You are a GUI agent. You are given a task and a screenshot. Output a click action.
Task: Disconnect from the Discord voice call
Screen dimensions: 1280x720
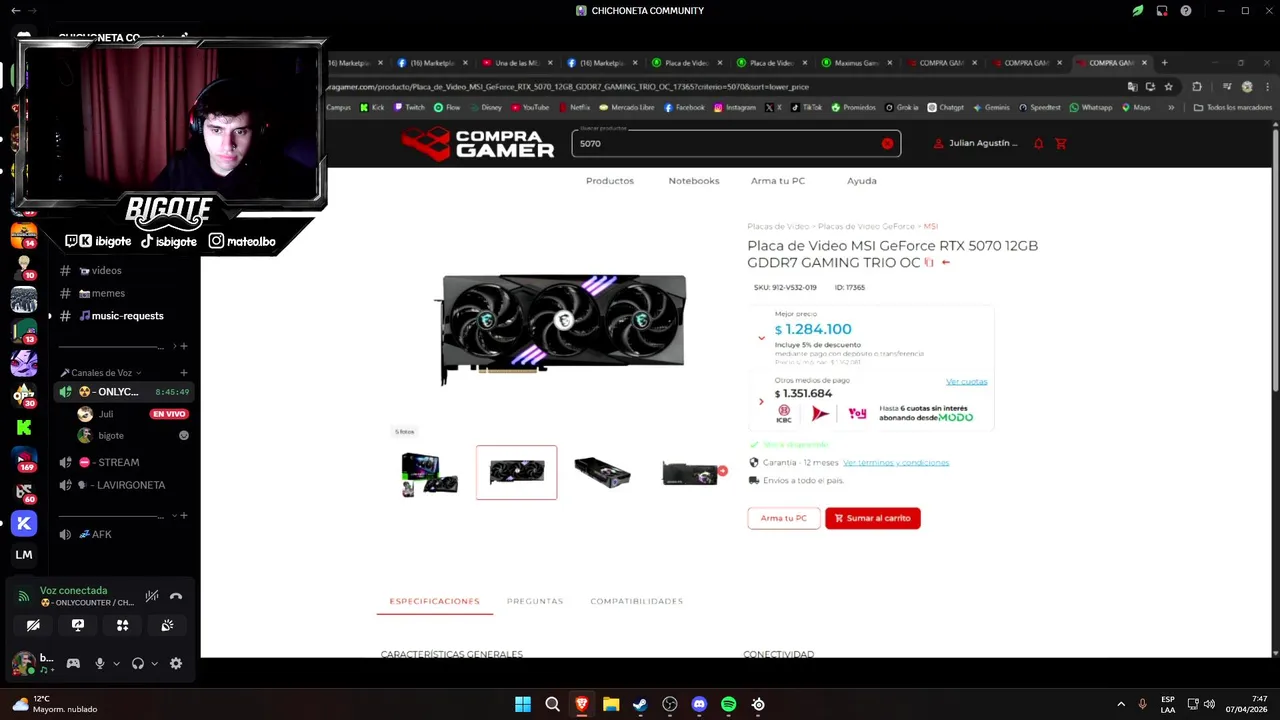(176, 596)
